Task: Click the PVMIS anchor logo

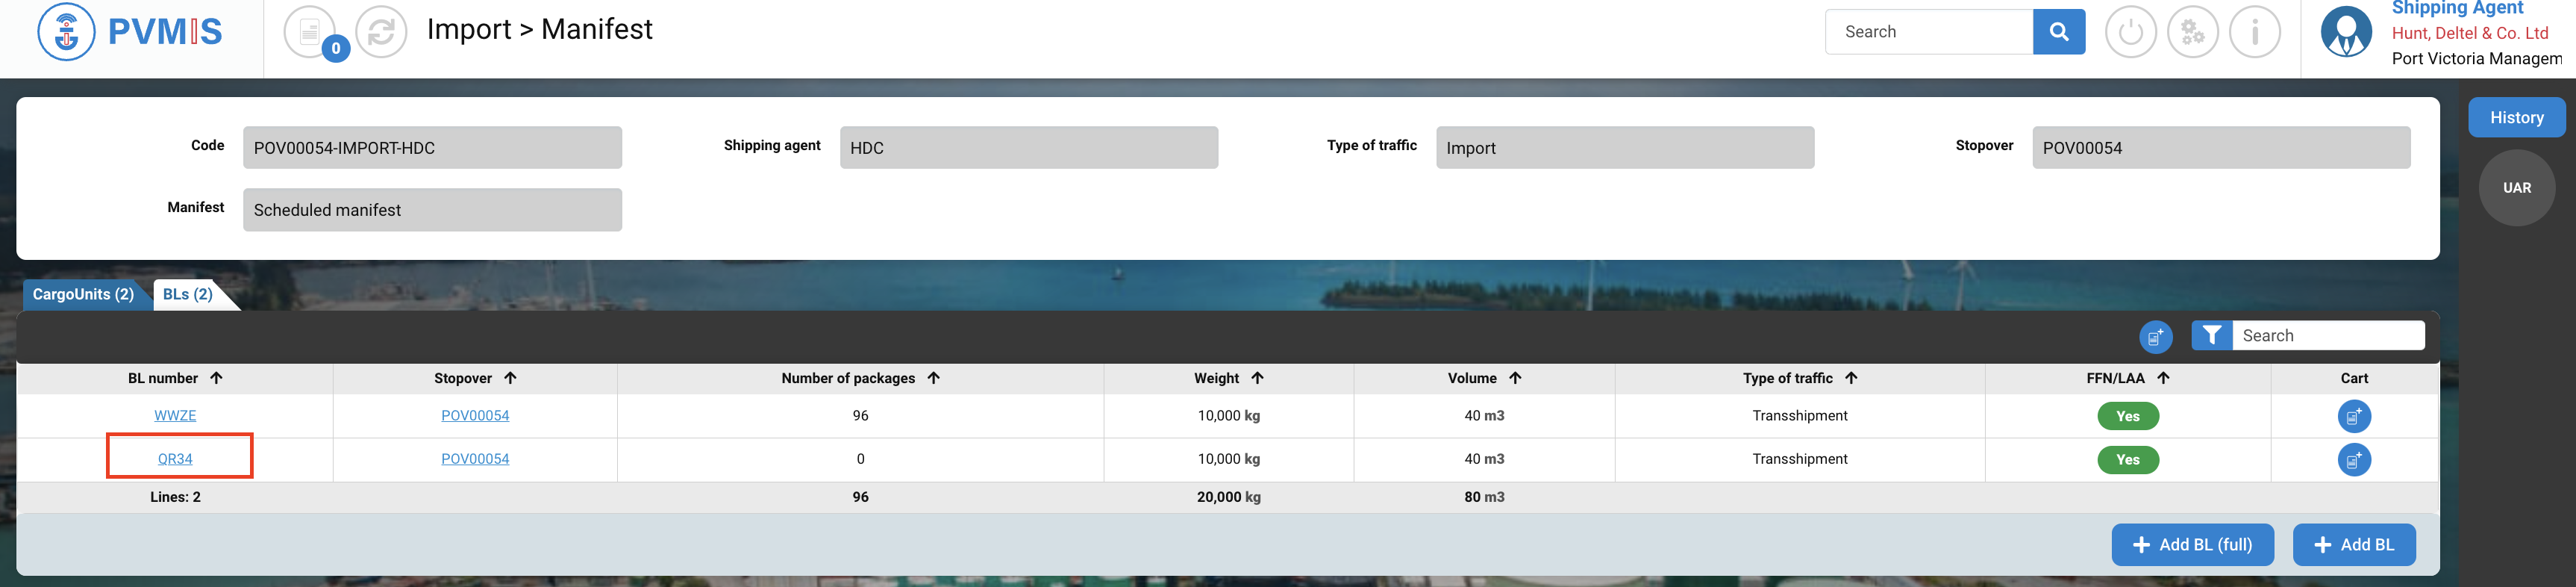Action: [x=66, y=32]
